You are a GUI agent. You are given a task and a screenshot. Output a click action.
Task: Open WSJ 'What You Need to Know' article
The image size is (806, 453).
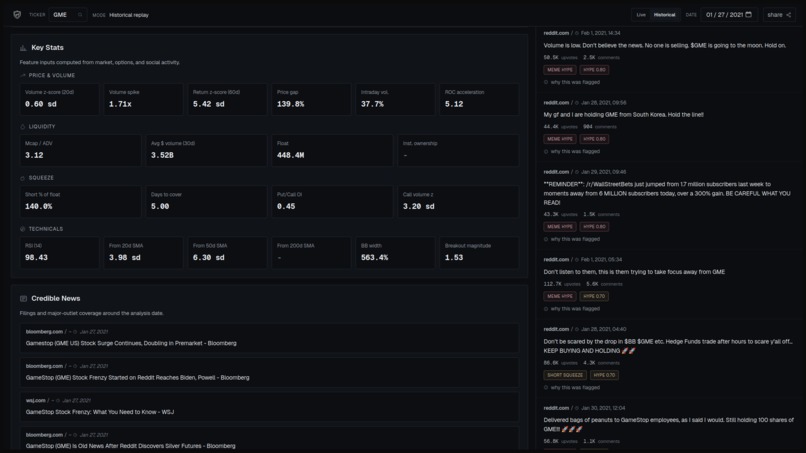tap(269, 407)
